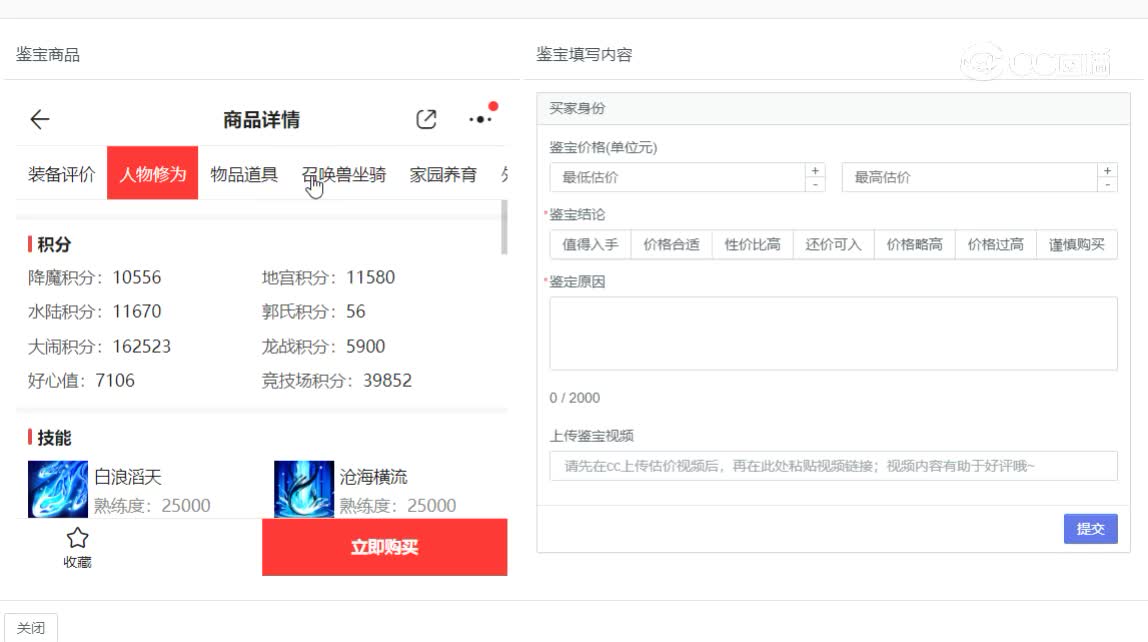1148x642 pixels.
Task: Click the 白浪滔天 skill icon
Action: click(57, 488)
